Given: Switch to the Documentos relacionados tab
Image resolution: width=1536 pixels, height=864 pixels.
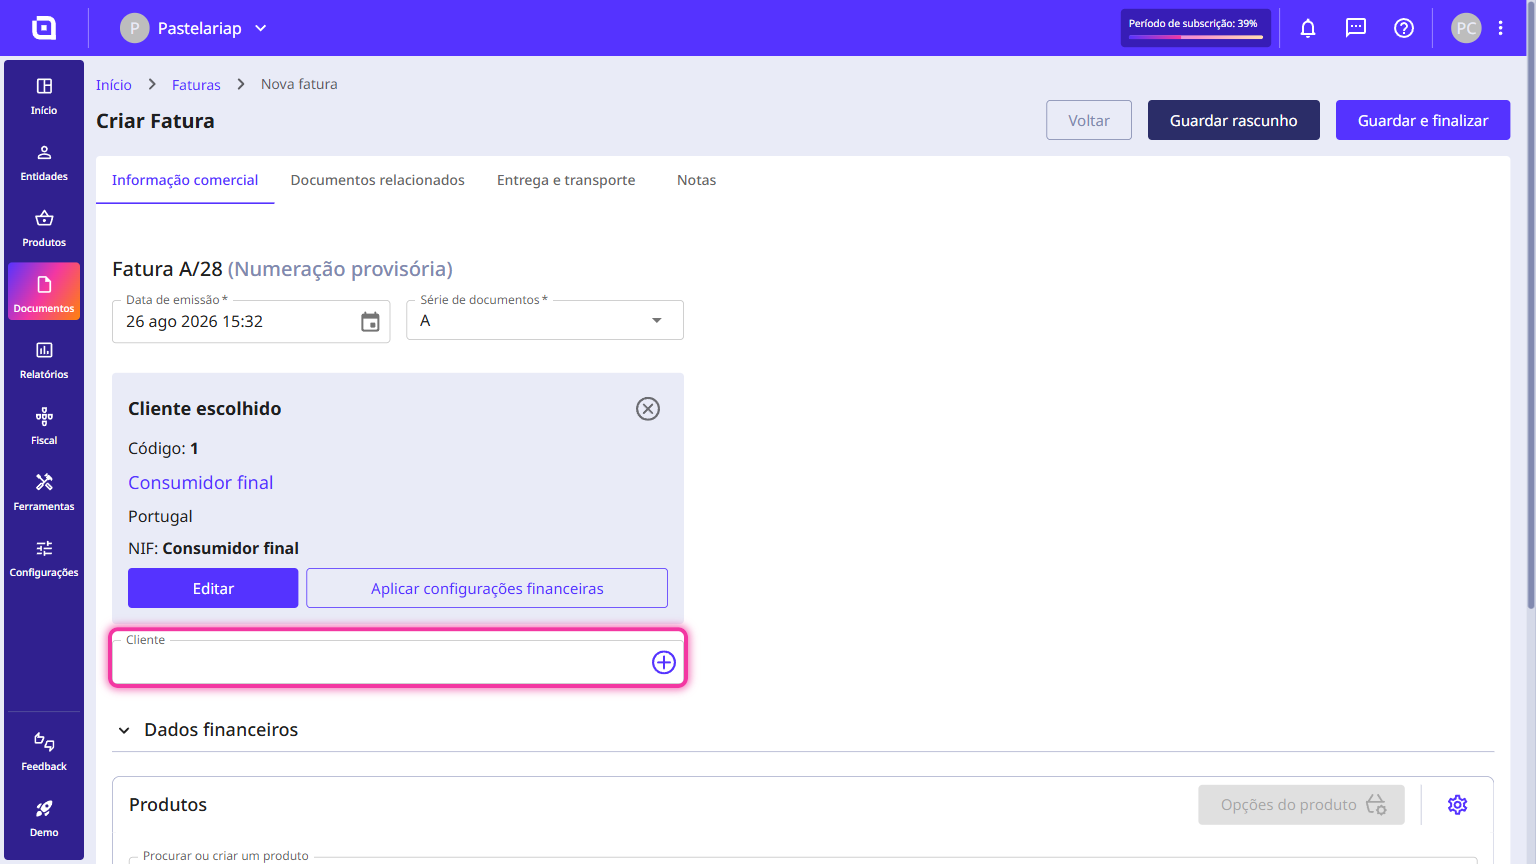Looking at the screenshot, I should pyautogui.click(x=378, y=180).
